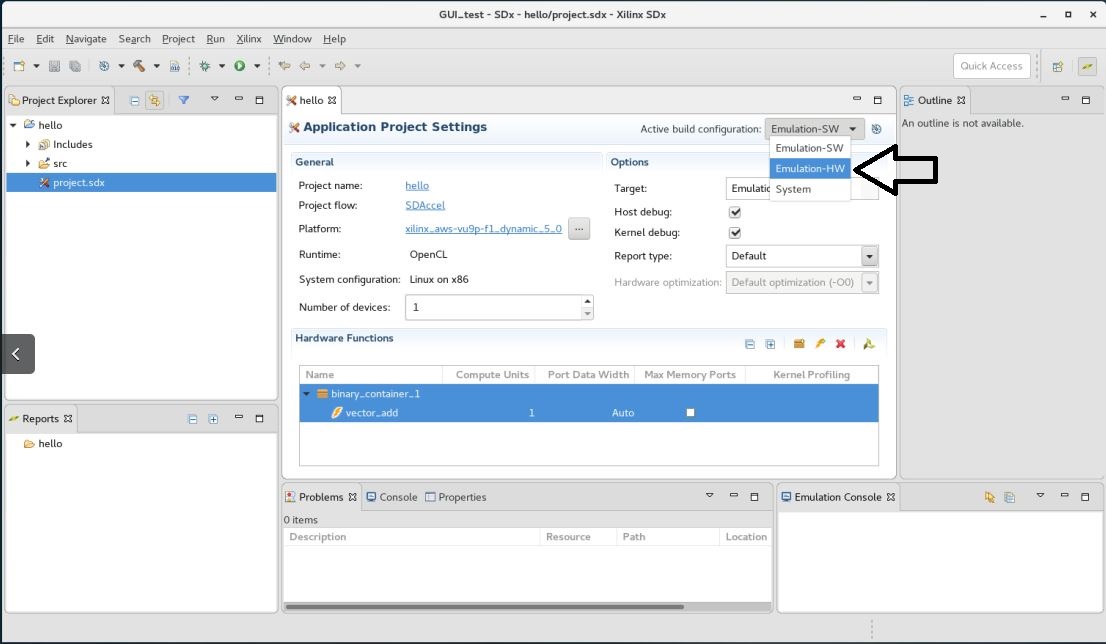Collapse the hello project tree node
1106x644 pixels.
[x=13, y=125]
